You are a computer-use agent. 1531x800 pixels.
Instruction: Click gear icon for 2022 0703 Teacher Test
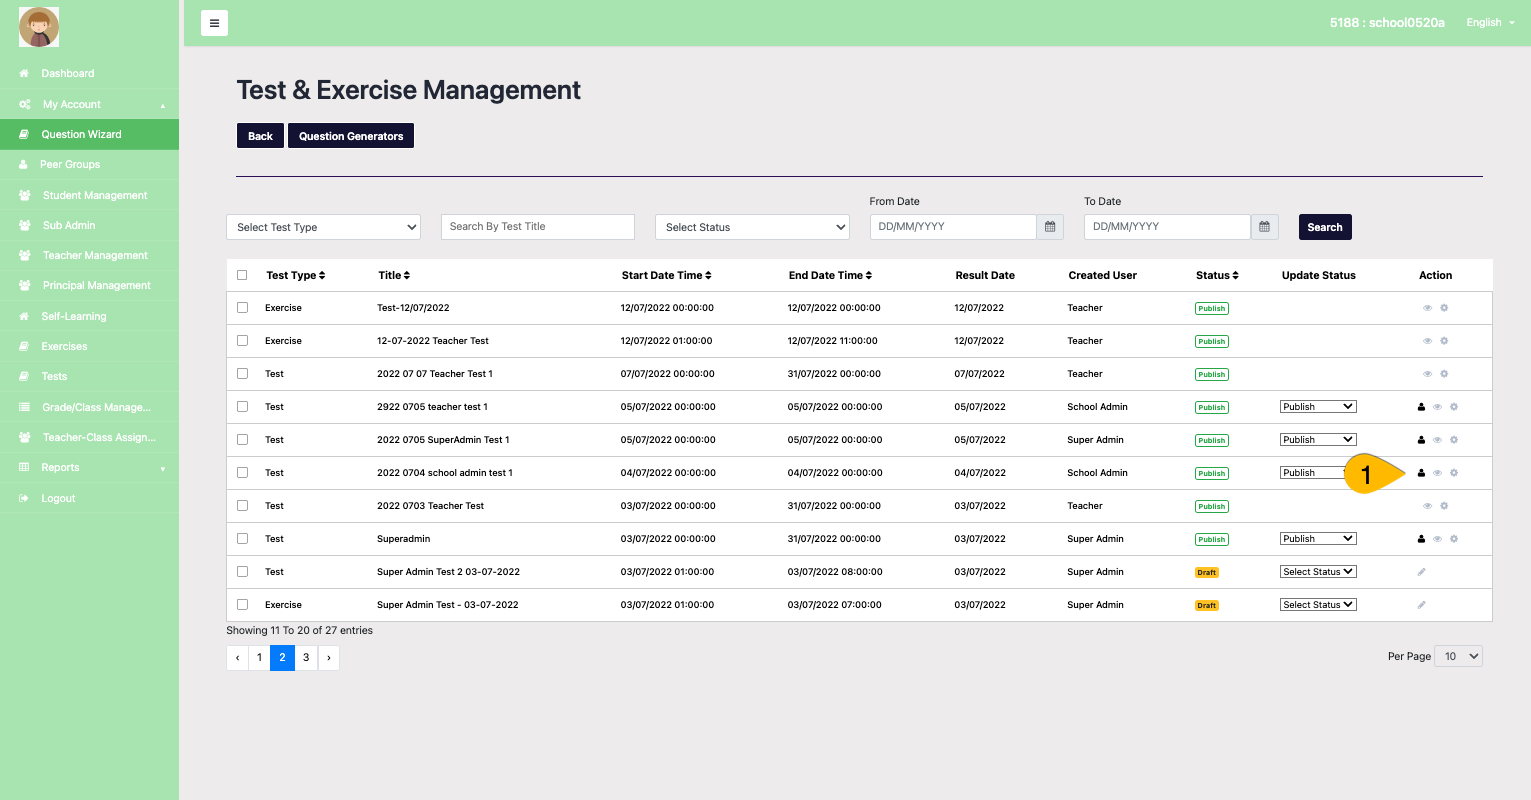1444,506
